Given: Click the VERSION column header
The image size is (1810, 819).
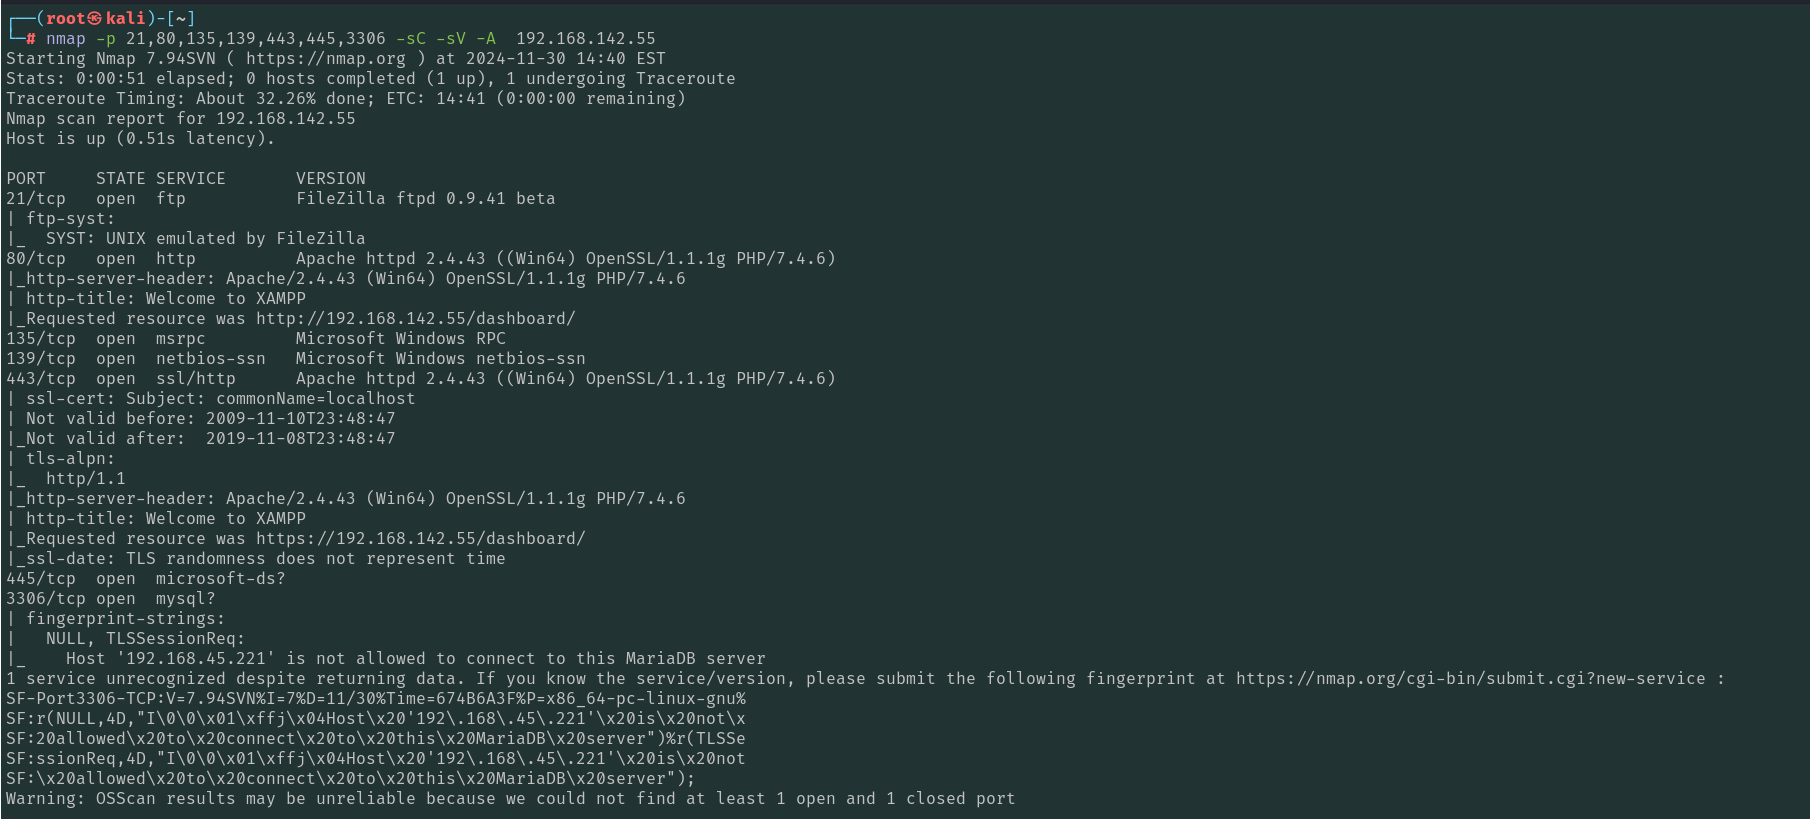Looking at the screenshot, I should coord(330,179).
